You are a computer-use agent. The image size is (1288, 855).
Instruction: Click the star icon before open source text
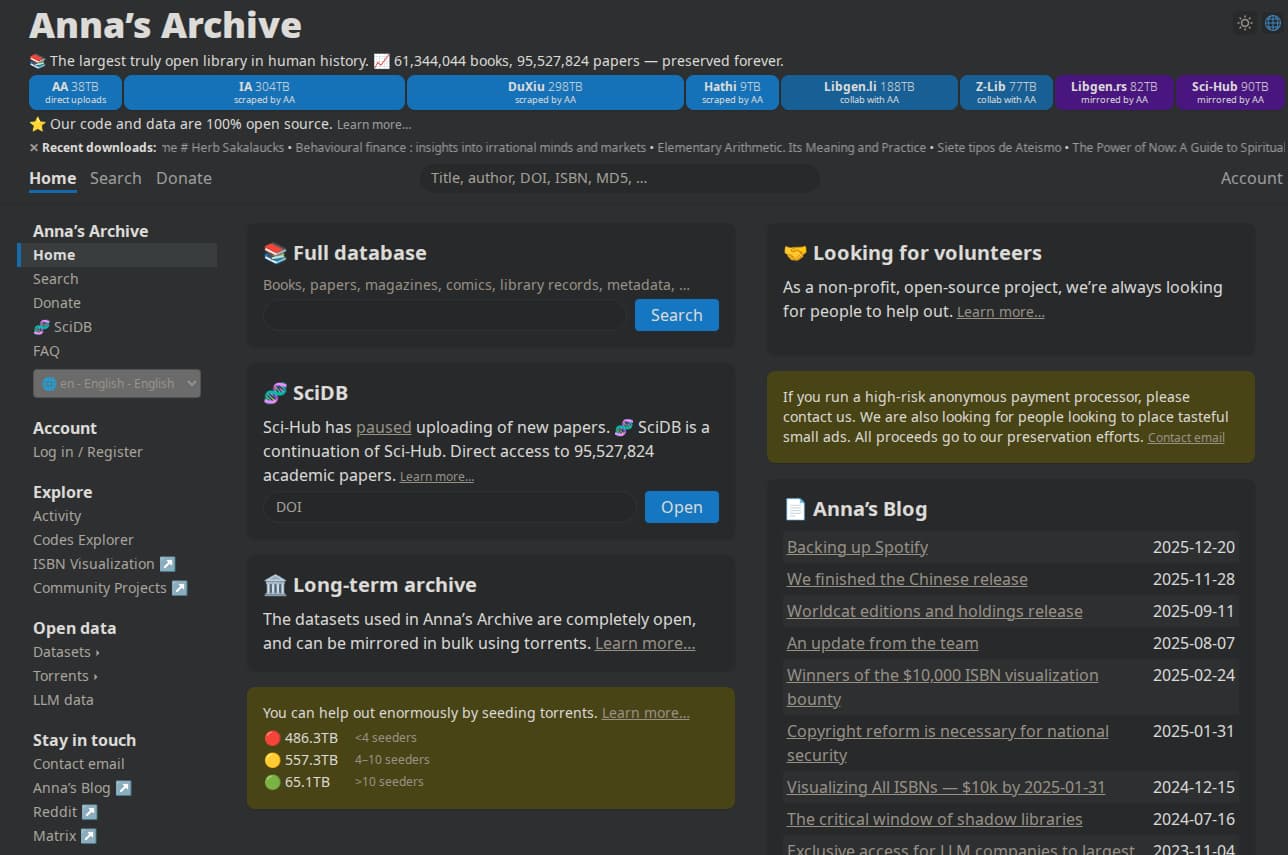click(38, 124)
